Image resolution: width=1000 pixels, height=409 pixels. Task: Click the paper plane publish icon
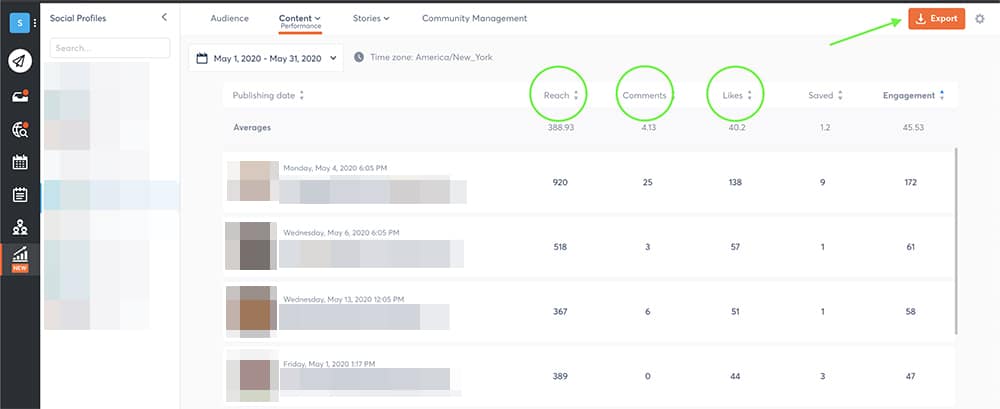(x=20, y=61)
